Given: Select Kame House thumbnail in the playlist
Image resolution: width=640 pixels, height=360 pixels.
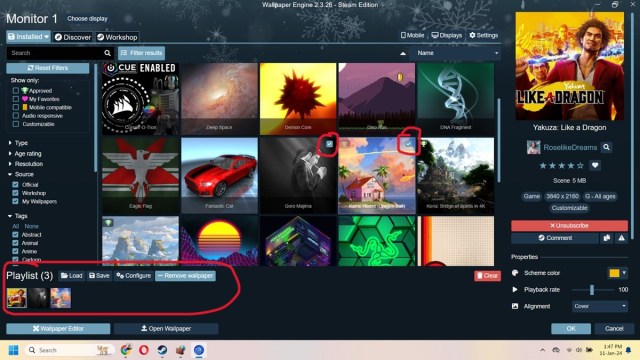Looking at the screenshot, I should [x=60, y=298].
